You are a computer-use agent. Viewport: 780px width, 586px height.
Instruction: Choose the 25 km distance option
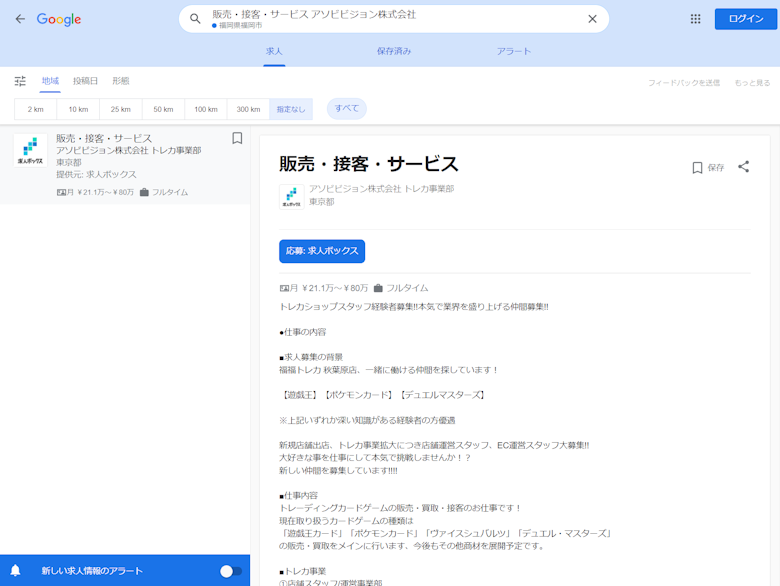click(121, 109)
